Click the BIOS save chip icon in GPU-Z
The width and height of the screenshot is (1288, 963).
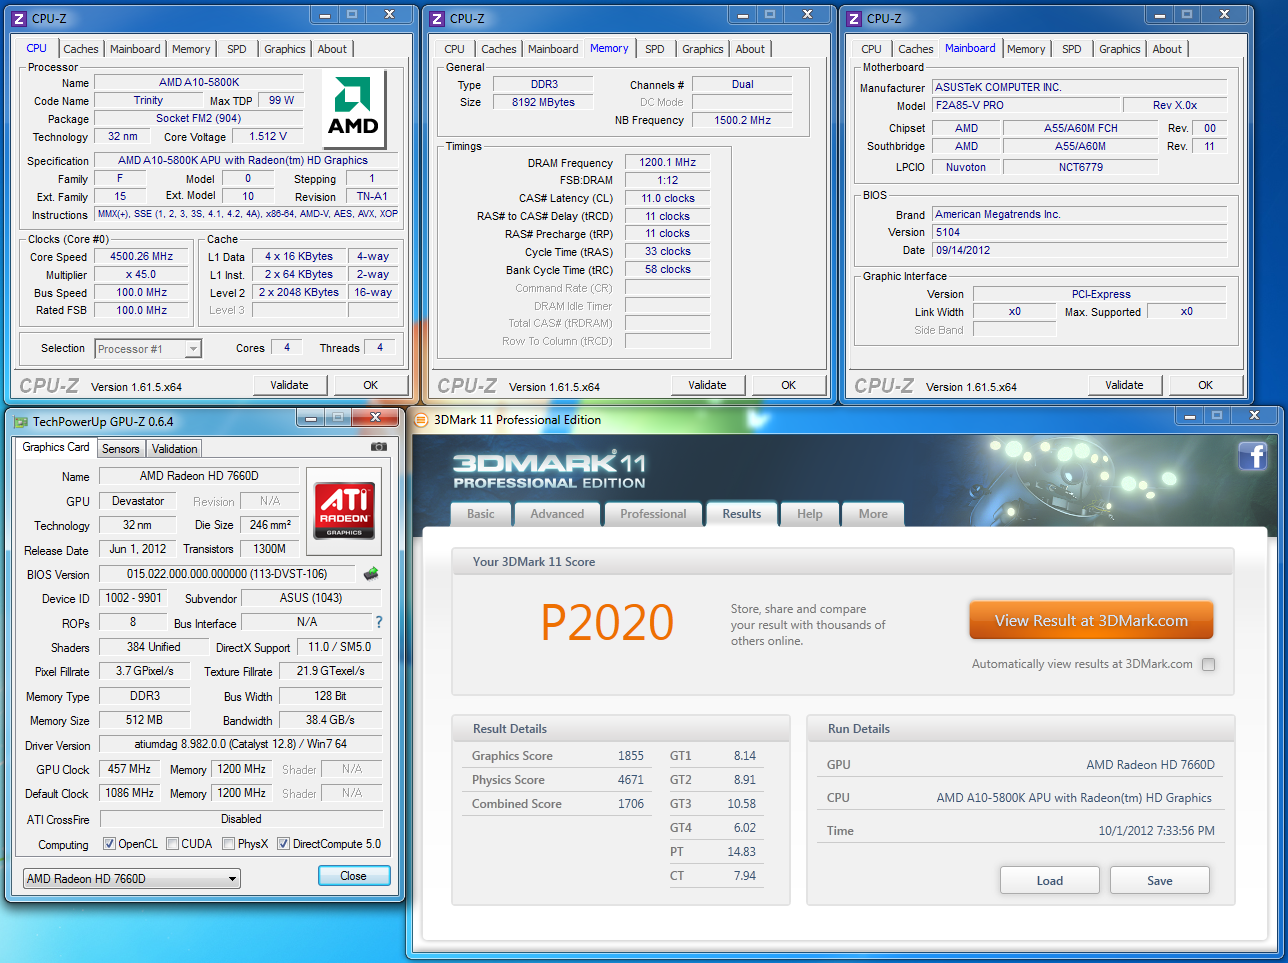(371, 574)
